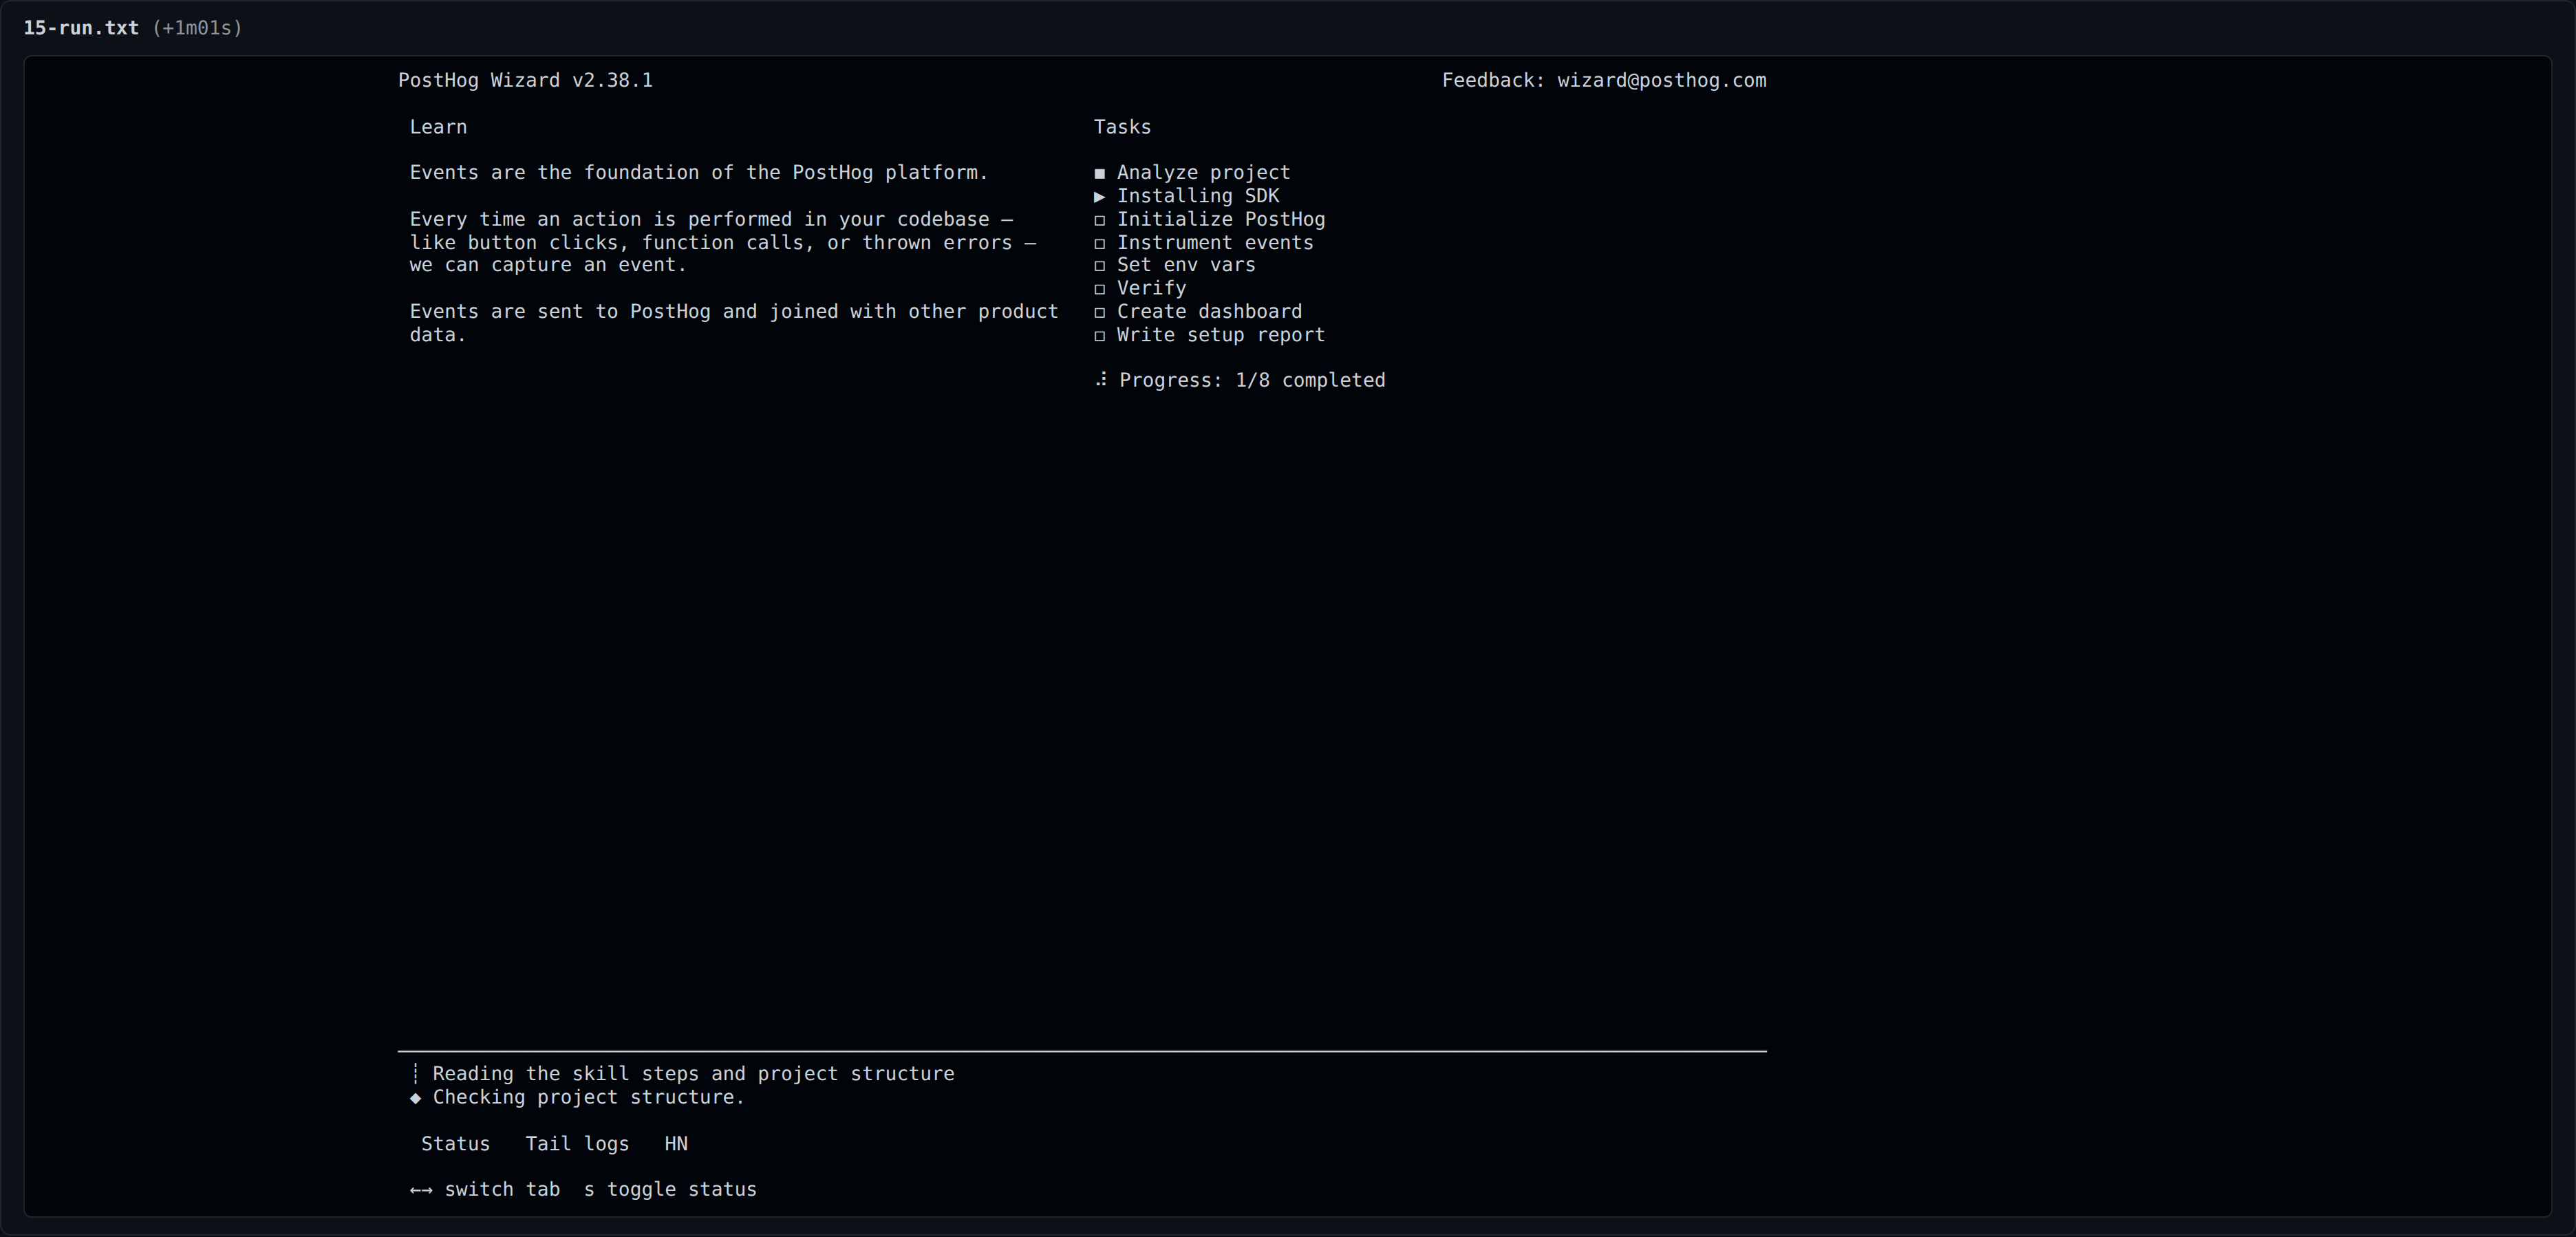This screenshot has width=2576, height=1237.
Task: Toggle the Write setup report task box
Action: click(x=1099, y=336)
